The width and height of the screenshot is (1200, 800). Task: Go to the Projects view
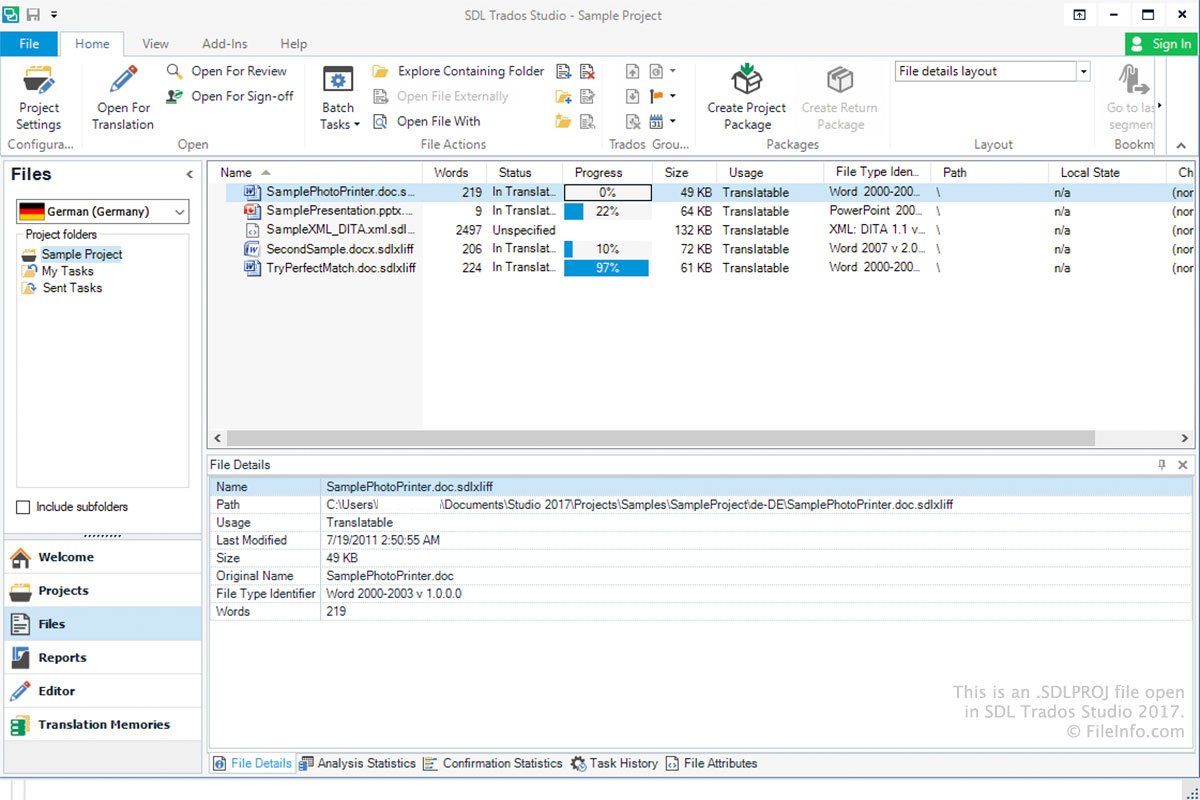[x=104, y=590]
